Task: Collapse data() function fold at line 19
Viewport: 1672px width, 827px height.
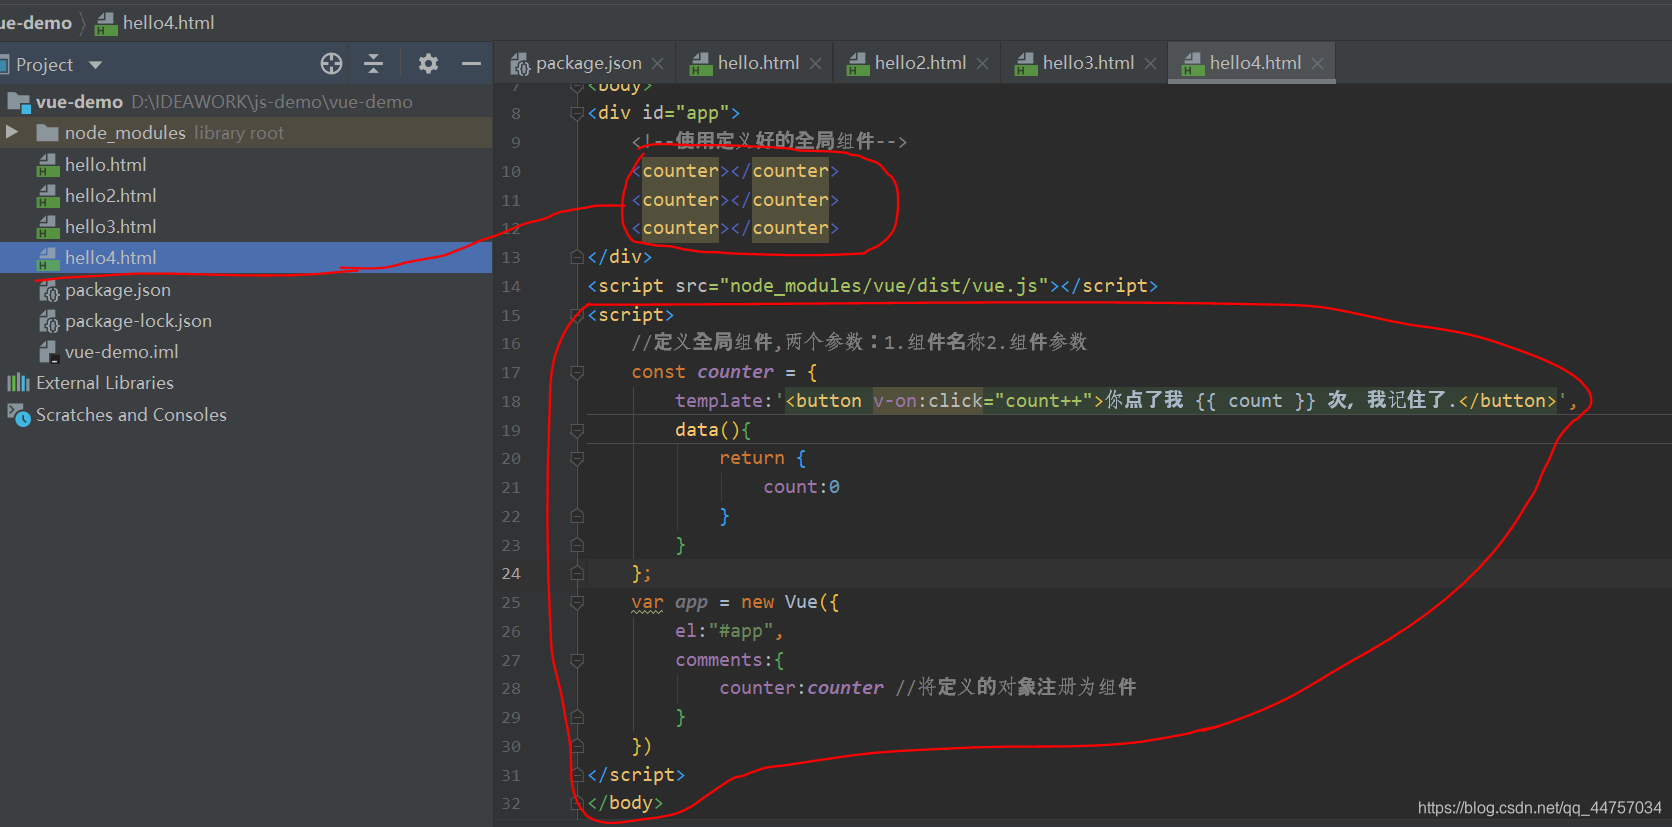Action: [x=577, y=430]
